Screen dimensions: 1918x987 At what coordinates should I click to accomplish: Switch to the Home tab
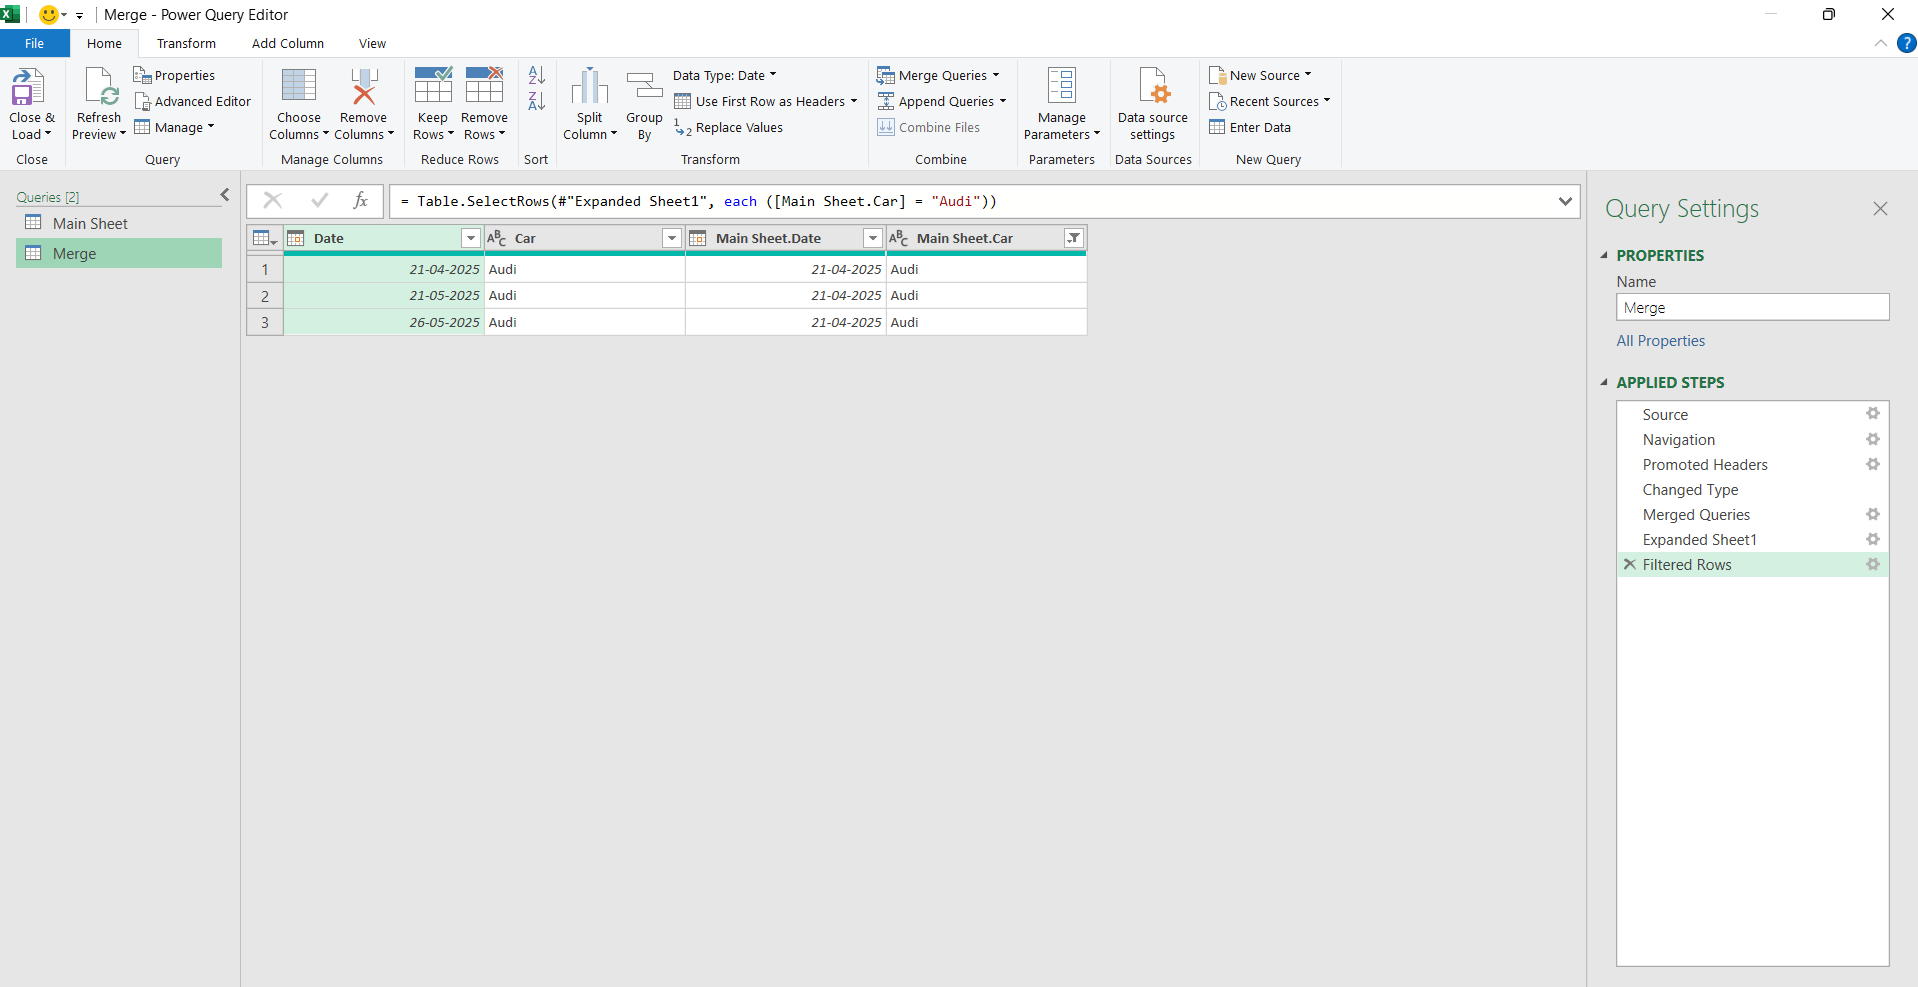104,43
